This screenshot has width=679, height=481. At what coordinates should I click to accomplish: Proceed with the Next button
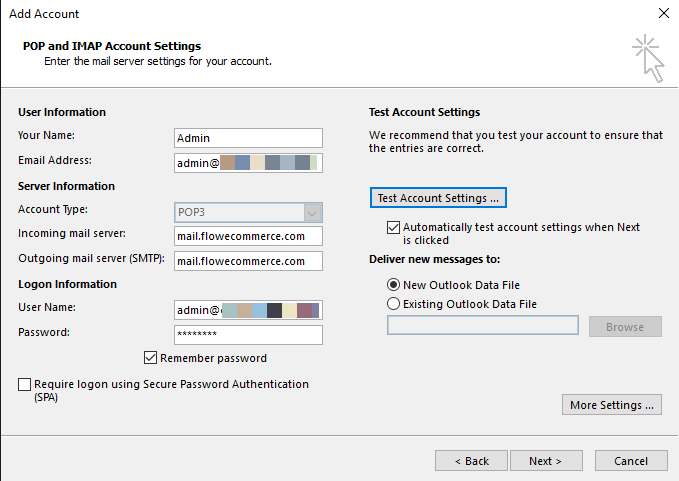coord(546,461)
